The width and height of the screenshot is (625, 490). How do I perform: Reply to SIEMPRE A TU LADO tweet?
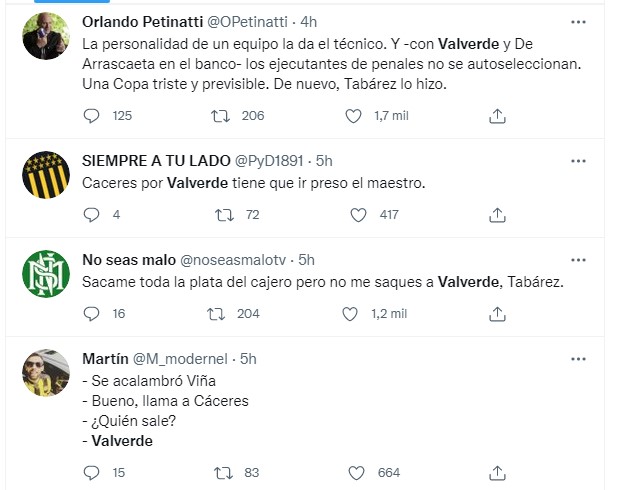92,214
